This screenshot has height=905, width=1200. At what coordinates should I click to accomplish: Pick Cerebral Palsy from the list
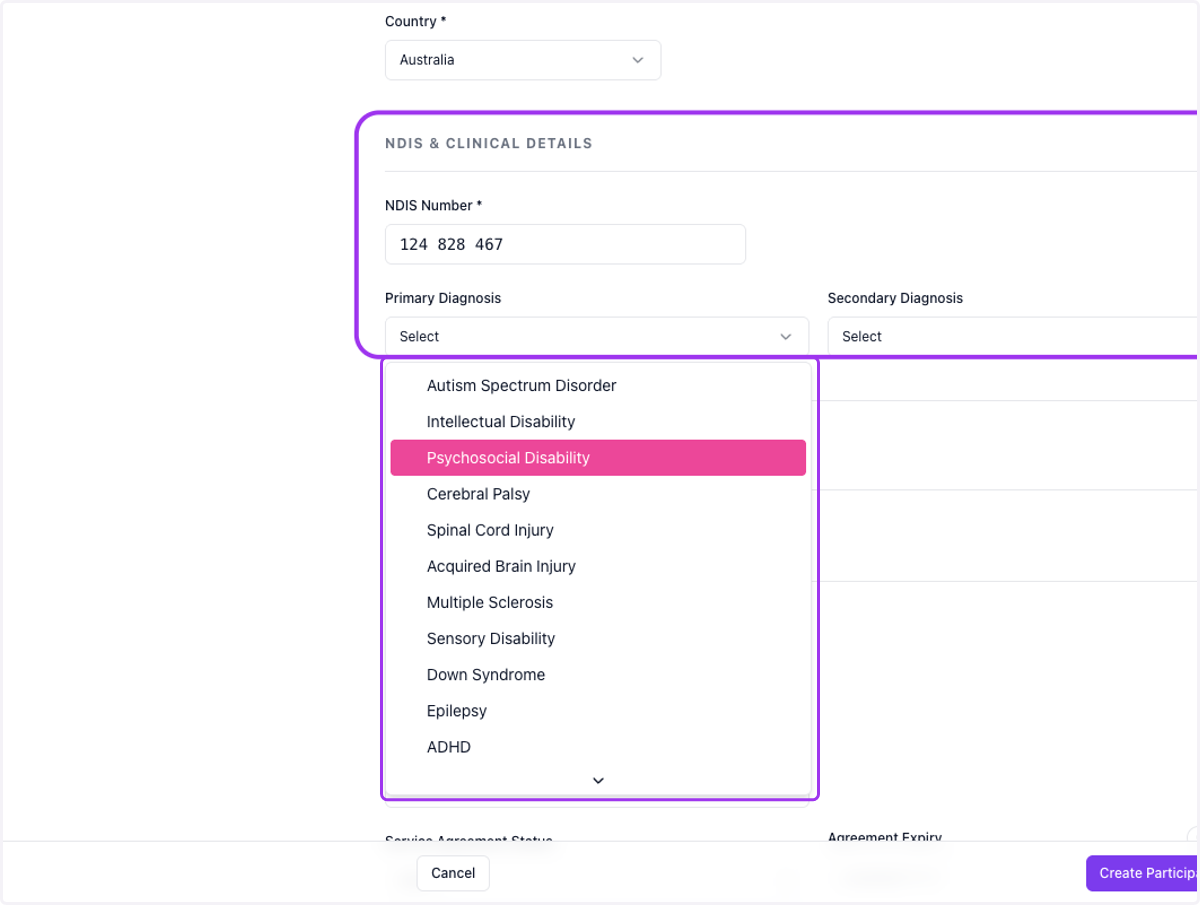(598, 494)
